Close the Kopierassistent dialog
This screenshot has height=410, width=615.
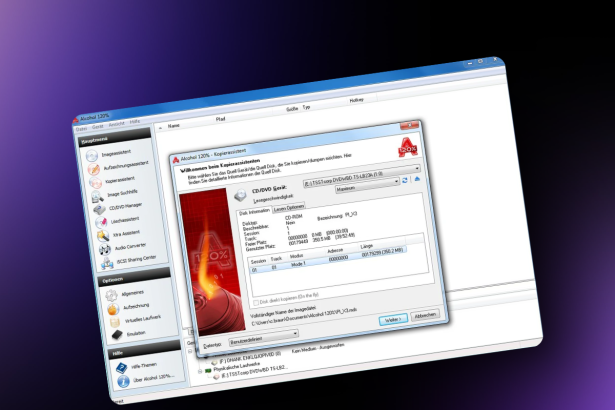409,125
